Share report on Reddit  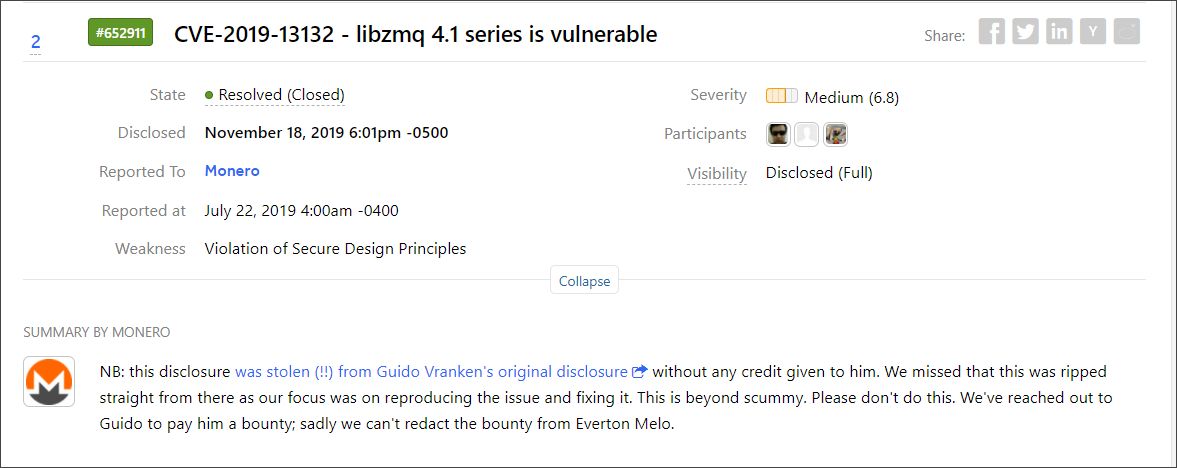tap(1127, 32)
